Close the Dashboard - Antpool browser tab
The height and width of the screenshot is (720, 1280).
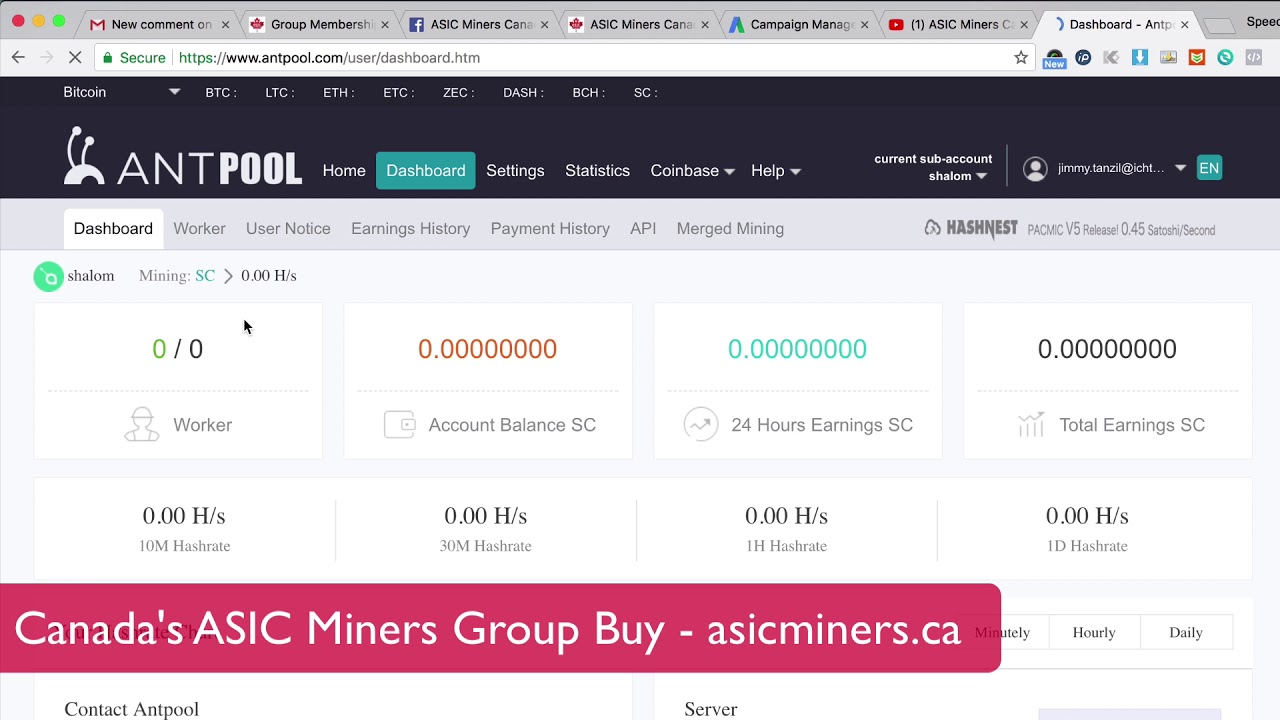pos(1185,24)
